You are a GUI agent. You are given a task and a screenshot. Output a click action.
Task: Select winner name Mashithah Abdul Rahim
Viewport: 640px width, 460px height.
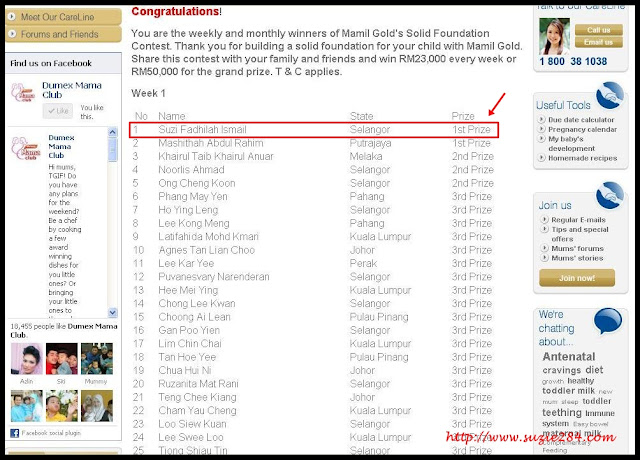pyautogui.click(x=211, y=143)
